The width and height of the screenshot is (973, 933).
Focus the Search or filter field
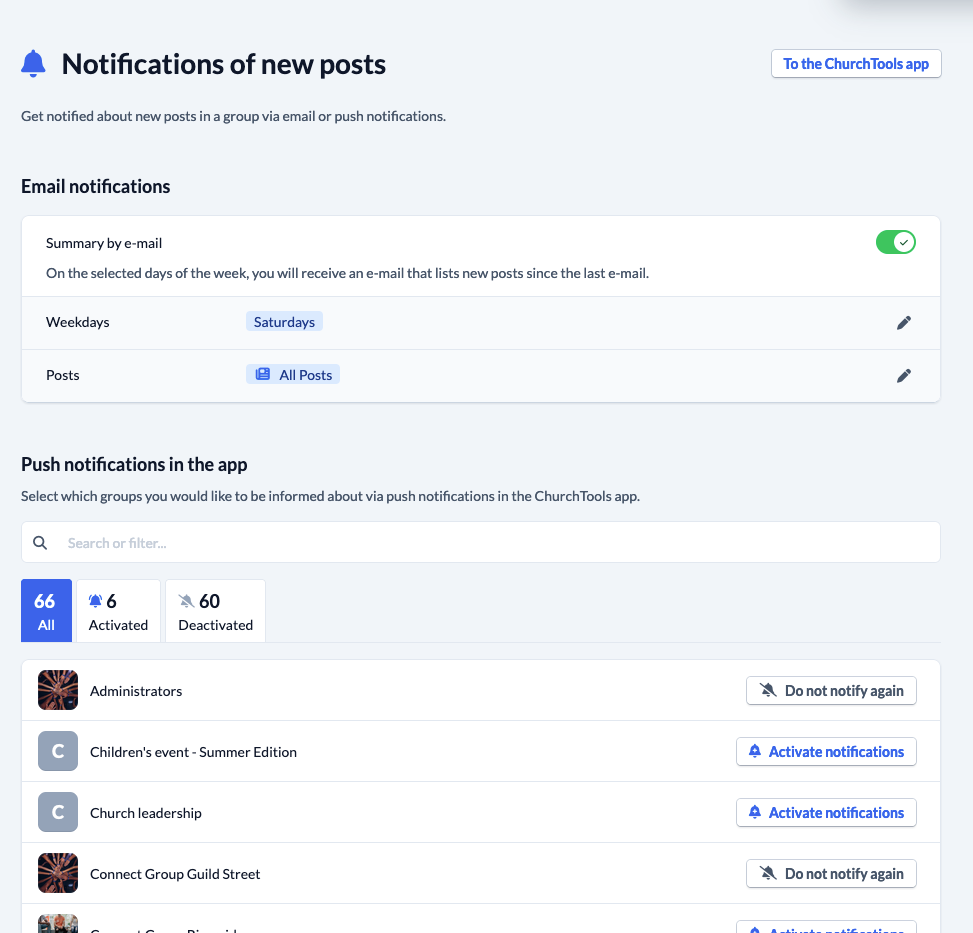pos(481,543)
